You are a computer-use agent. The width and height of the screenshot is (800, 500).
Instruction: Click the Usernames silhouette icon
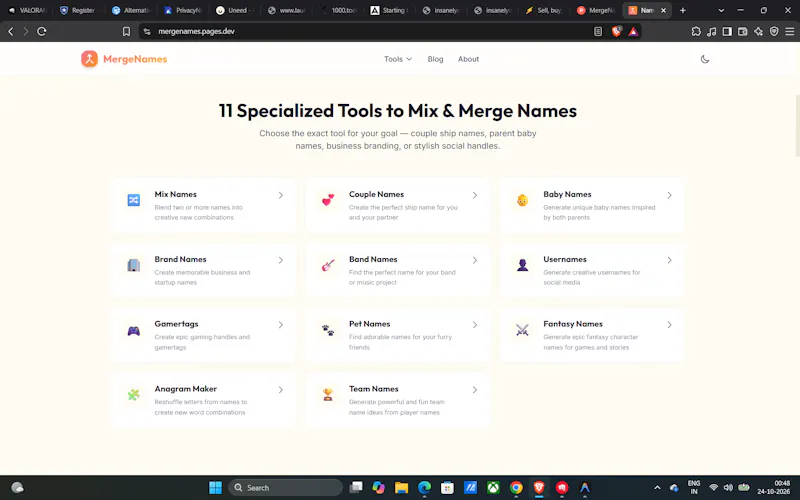(x=522, y=265)
